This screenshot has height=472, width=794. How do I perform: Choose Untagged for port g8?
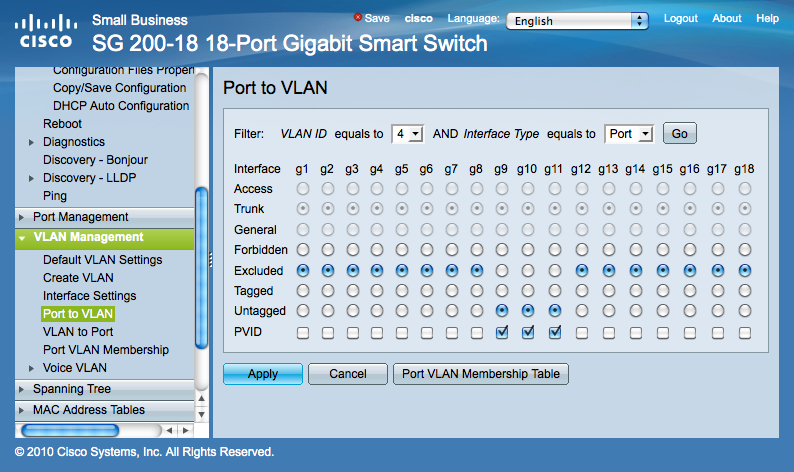click(477, 310)
